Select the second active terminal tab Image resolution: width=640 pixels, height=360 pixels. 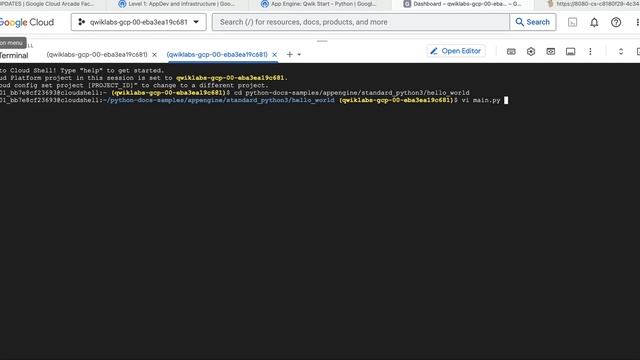coord(217,54)
